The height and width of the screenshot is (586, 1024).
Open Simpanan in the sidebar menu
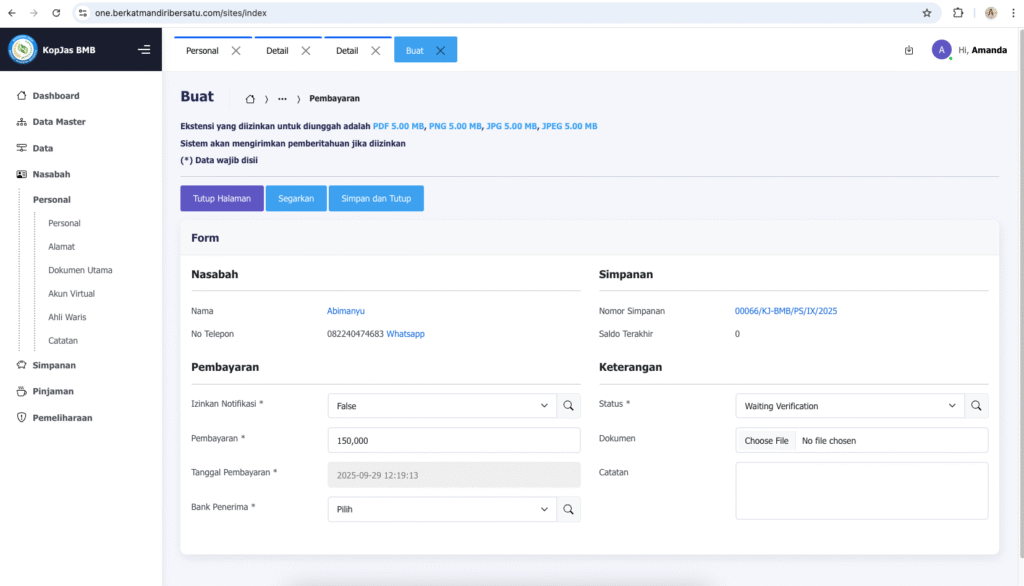(54, 365)
